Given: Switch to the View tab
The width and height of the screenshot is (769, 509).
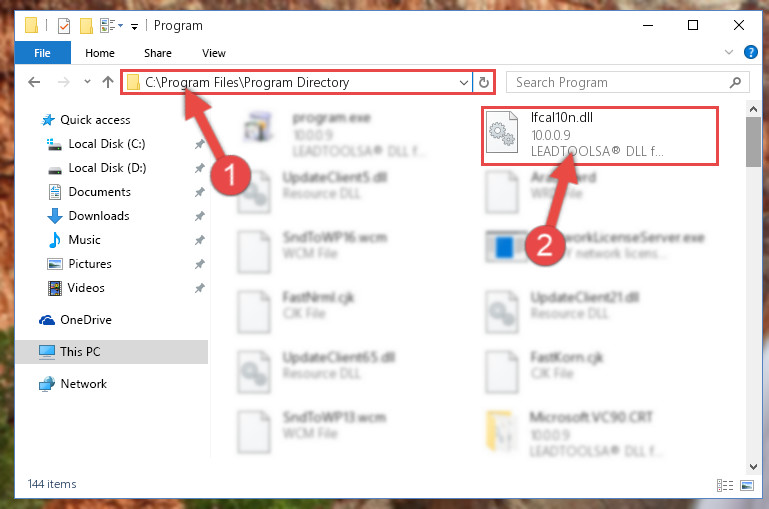Looking at the screenshot, I should click(214, 53).
